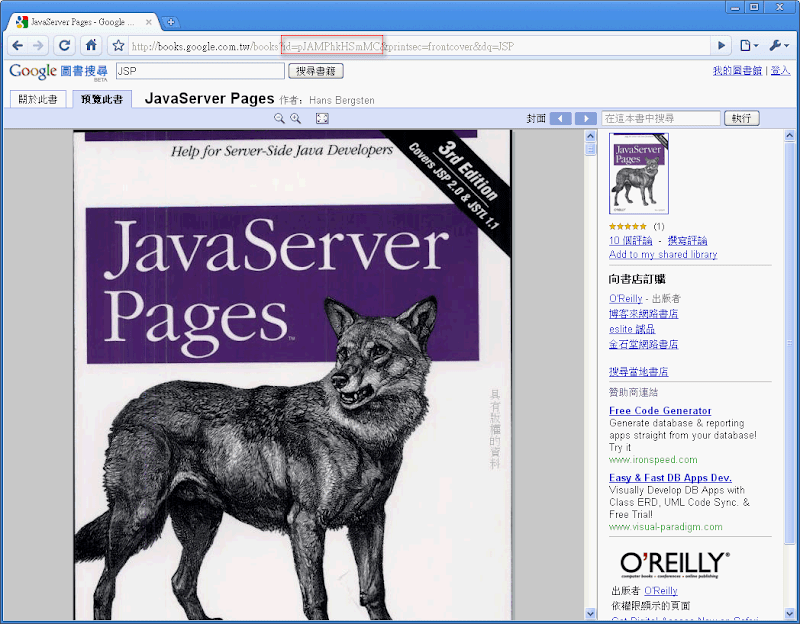Click the book viewer scrollbar up arrow
Viewport: 800px width, 624px height.
coord(590,136)
